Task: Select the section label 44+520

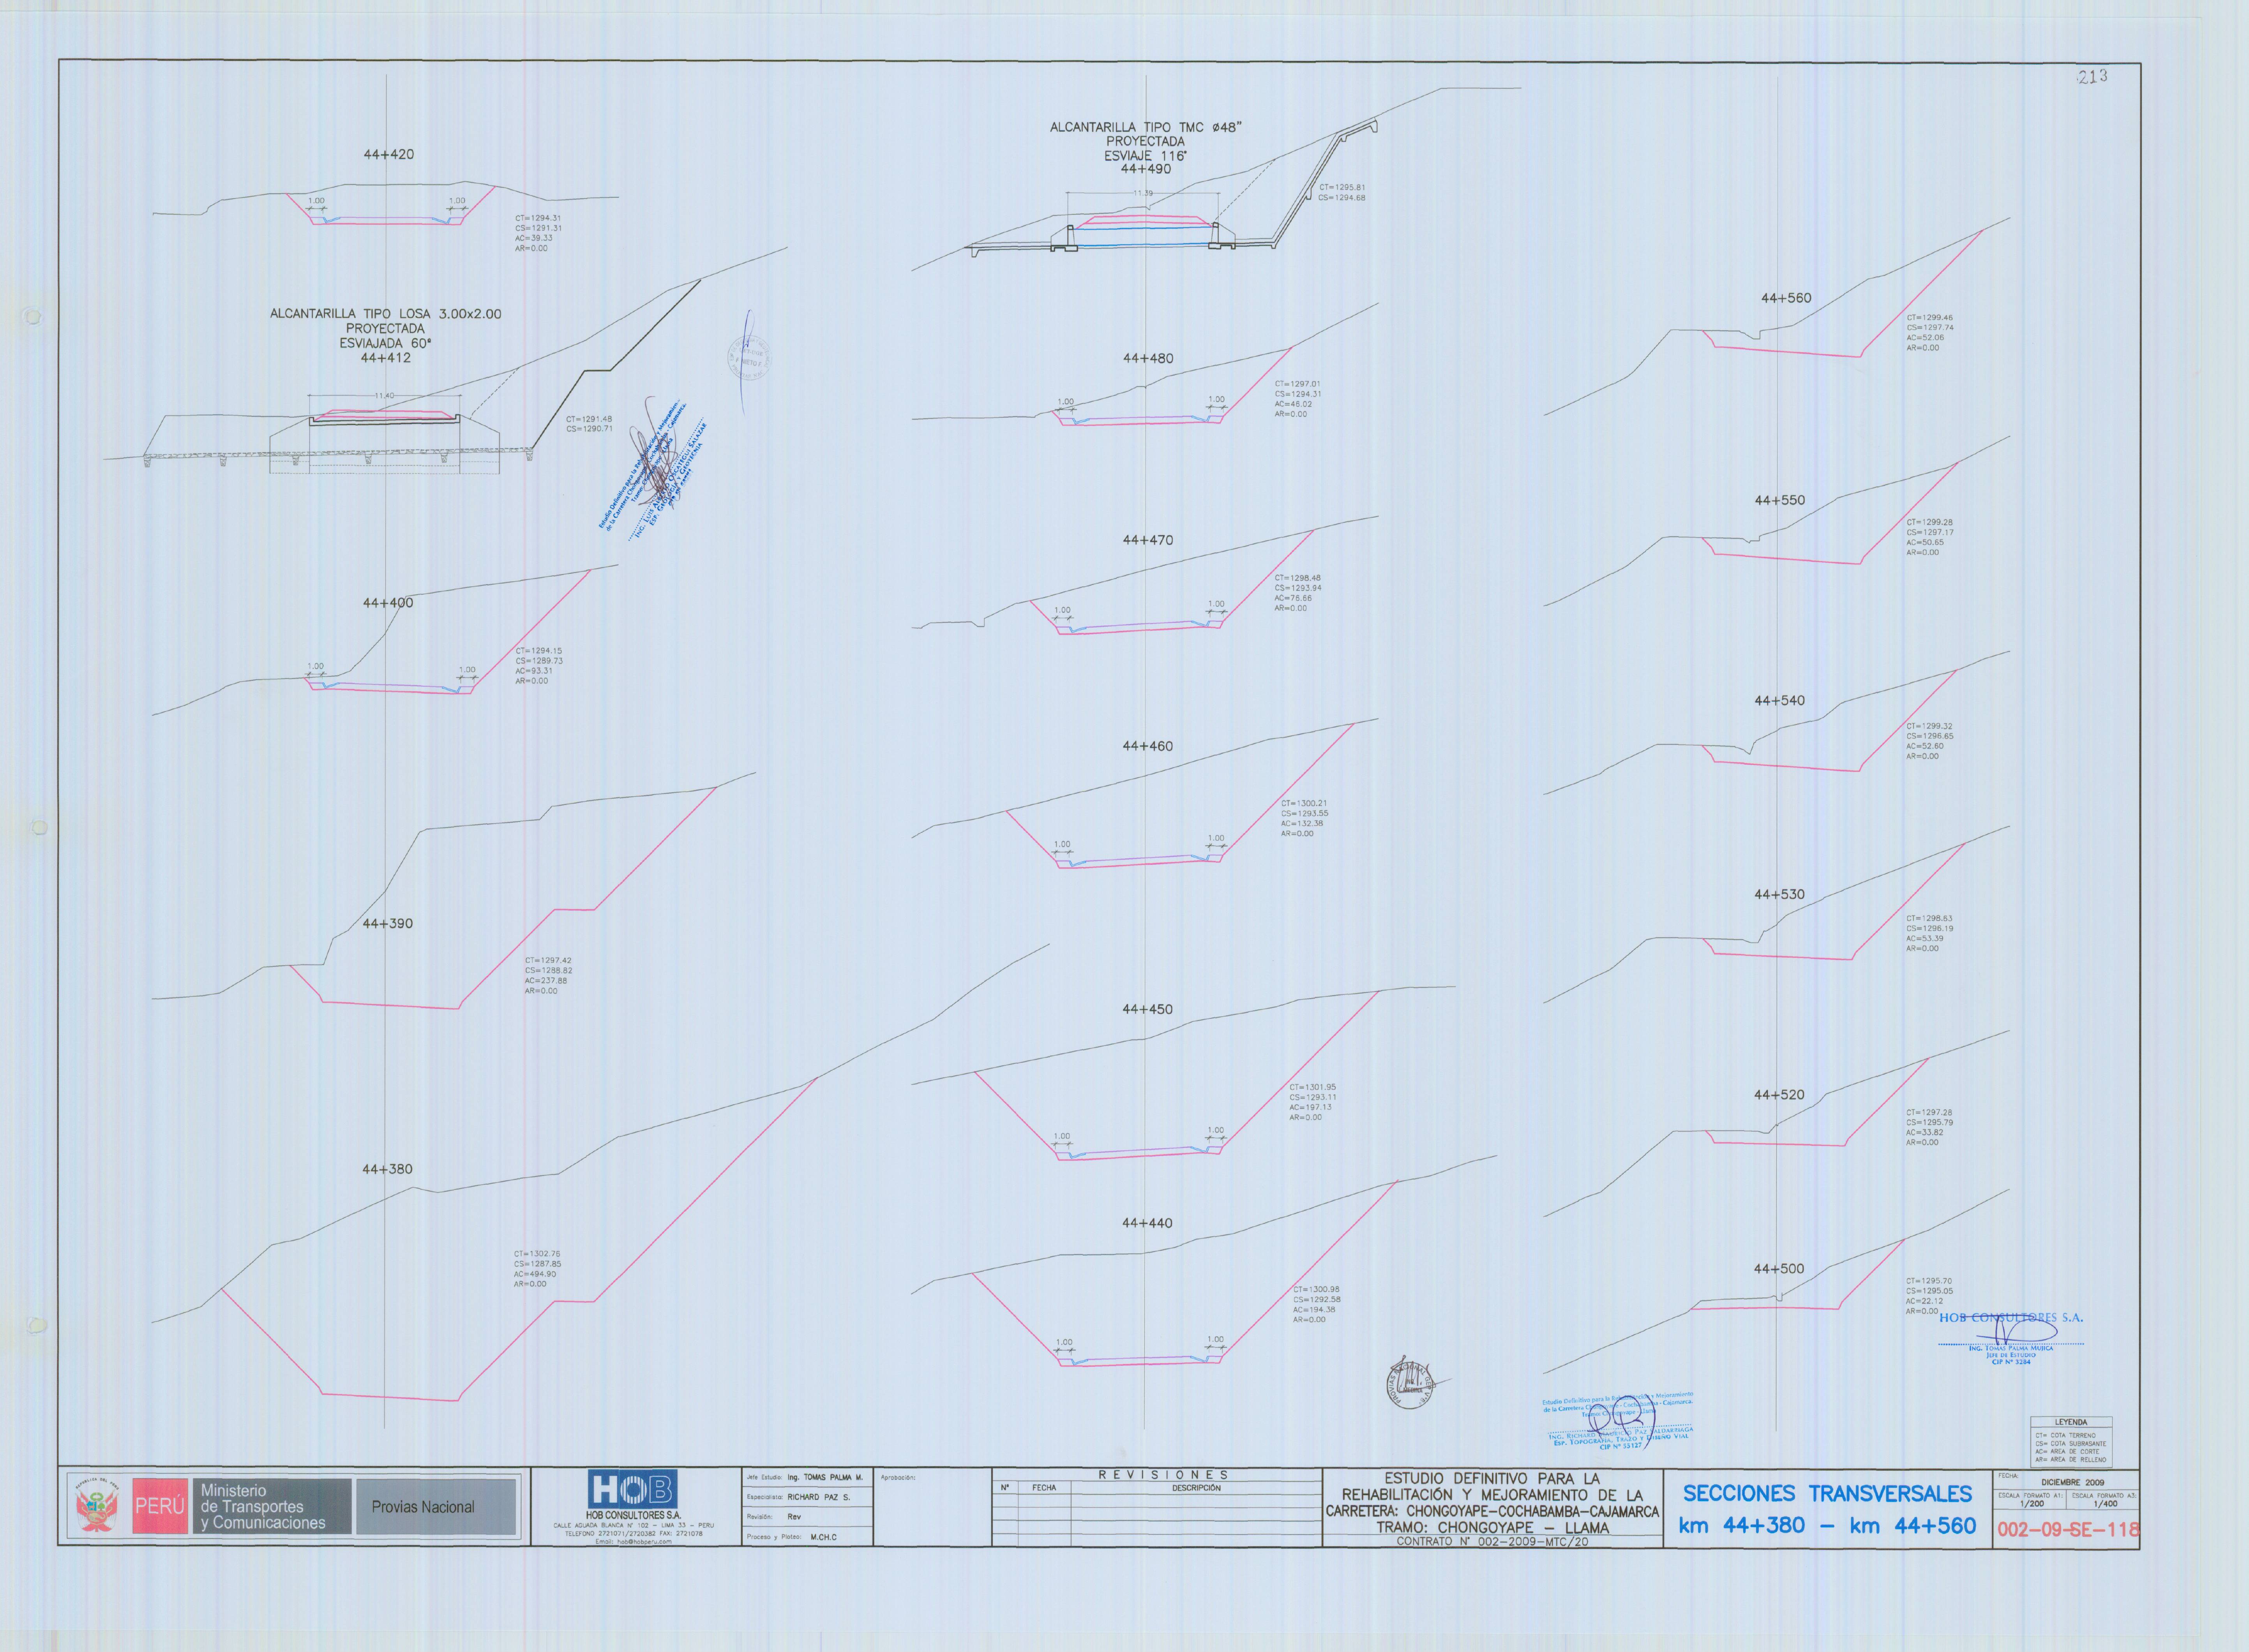Action: pos(1779,1095)
